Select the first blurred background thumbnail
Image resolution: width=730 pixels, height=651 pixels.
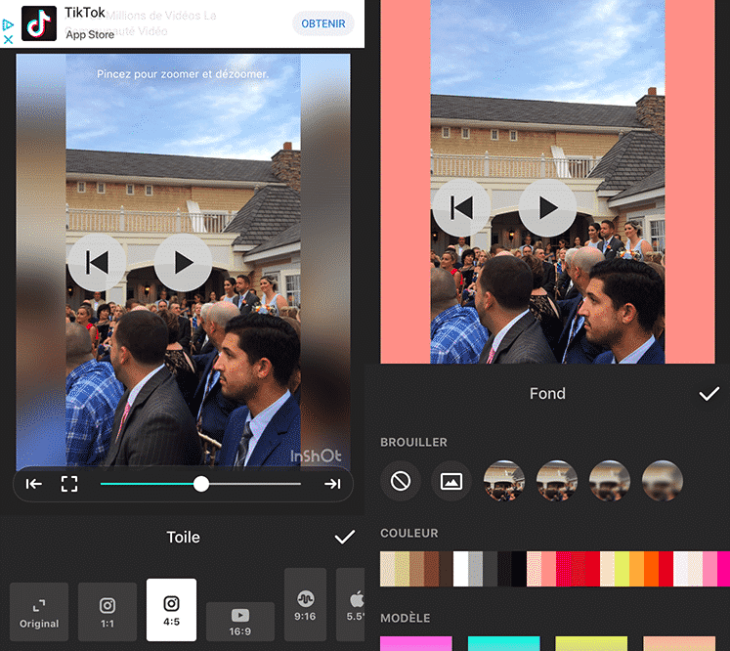[504, 481]
